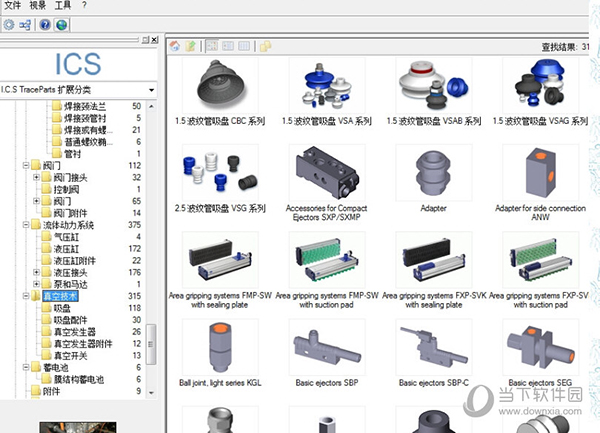
Task: Expand the 泵和马达 tree node
Action: click(x=36, y=284)
